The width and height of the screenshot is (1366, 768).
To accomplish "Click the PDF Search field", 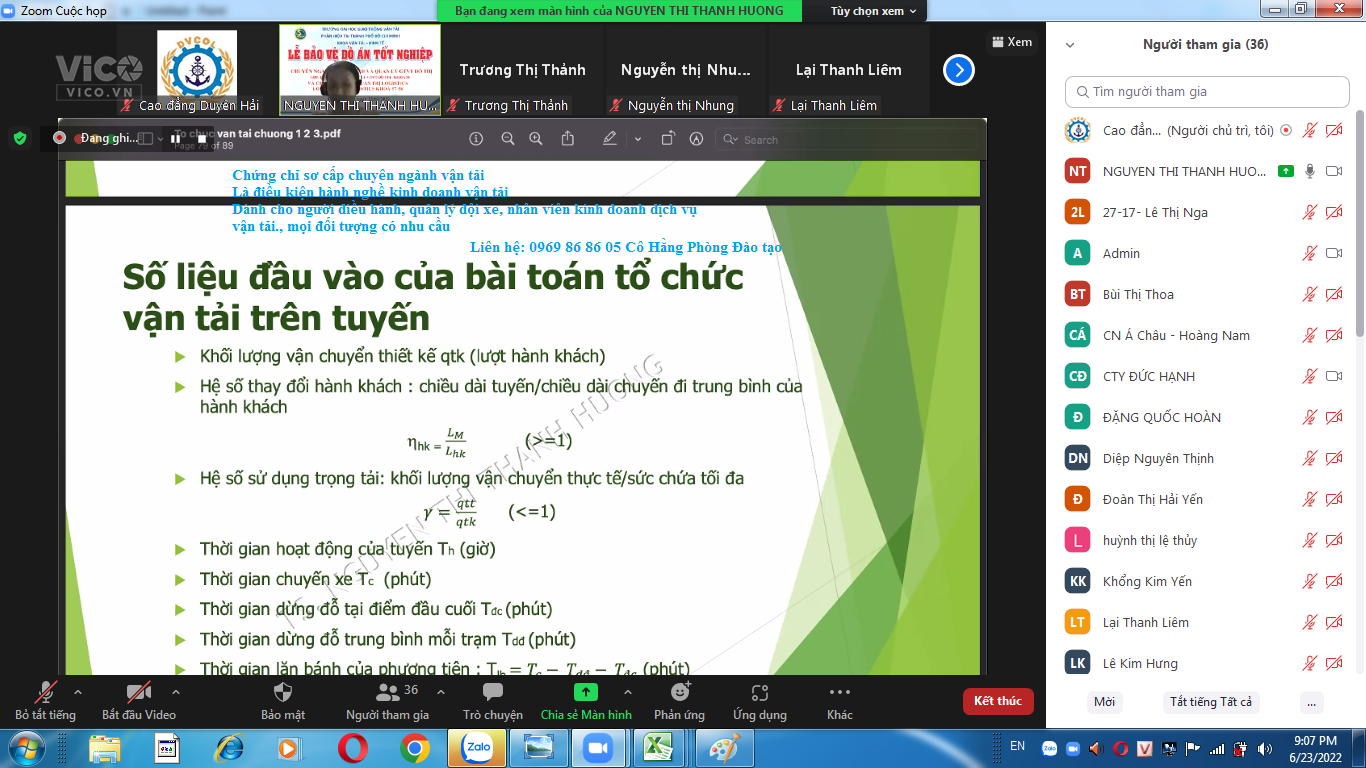I will 849,140.
